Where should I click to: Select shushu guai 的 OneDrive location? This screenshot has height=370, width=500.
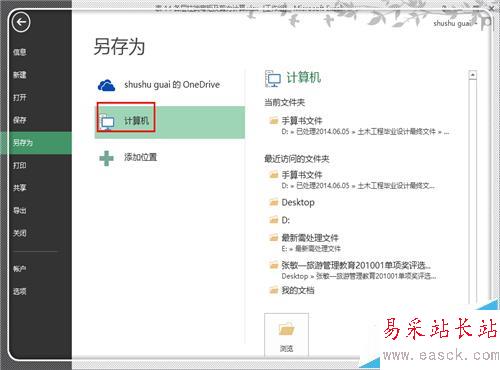point(172,85)
